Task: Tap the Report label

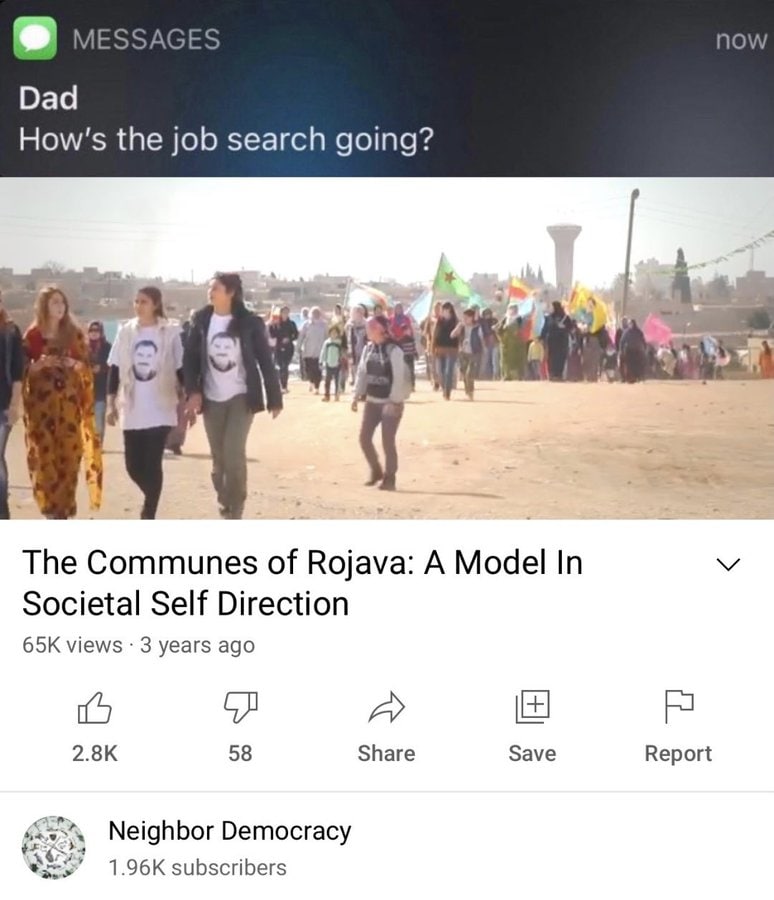Action: [678, 754]
